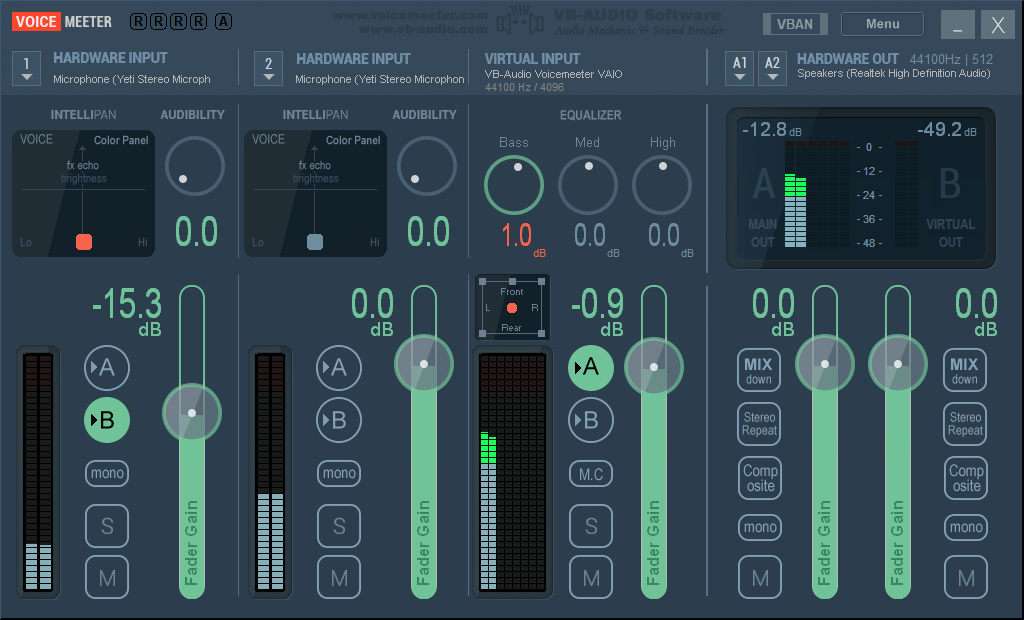Mute the virtual input
This screenshot has height=620, width=1024.
(591, 578)
